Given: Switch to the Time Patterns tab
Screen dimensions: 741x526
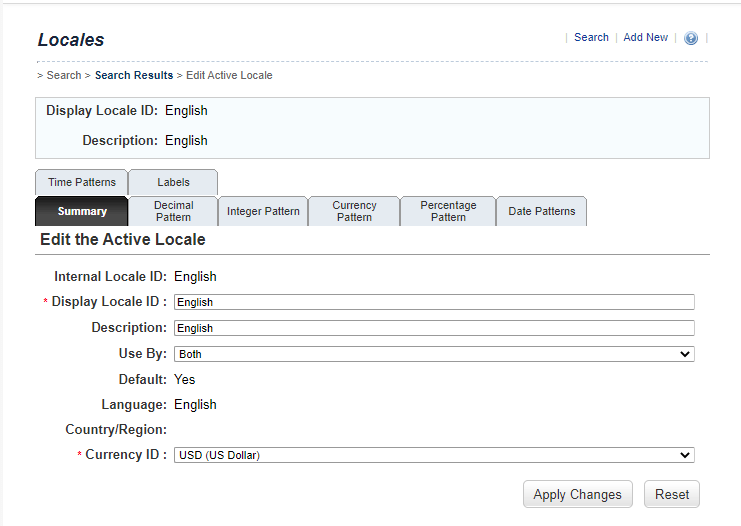Looking at the screenshot, I should tap(82, 182).
